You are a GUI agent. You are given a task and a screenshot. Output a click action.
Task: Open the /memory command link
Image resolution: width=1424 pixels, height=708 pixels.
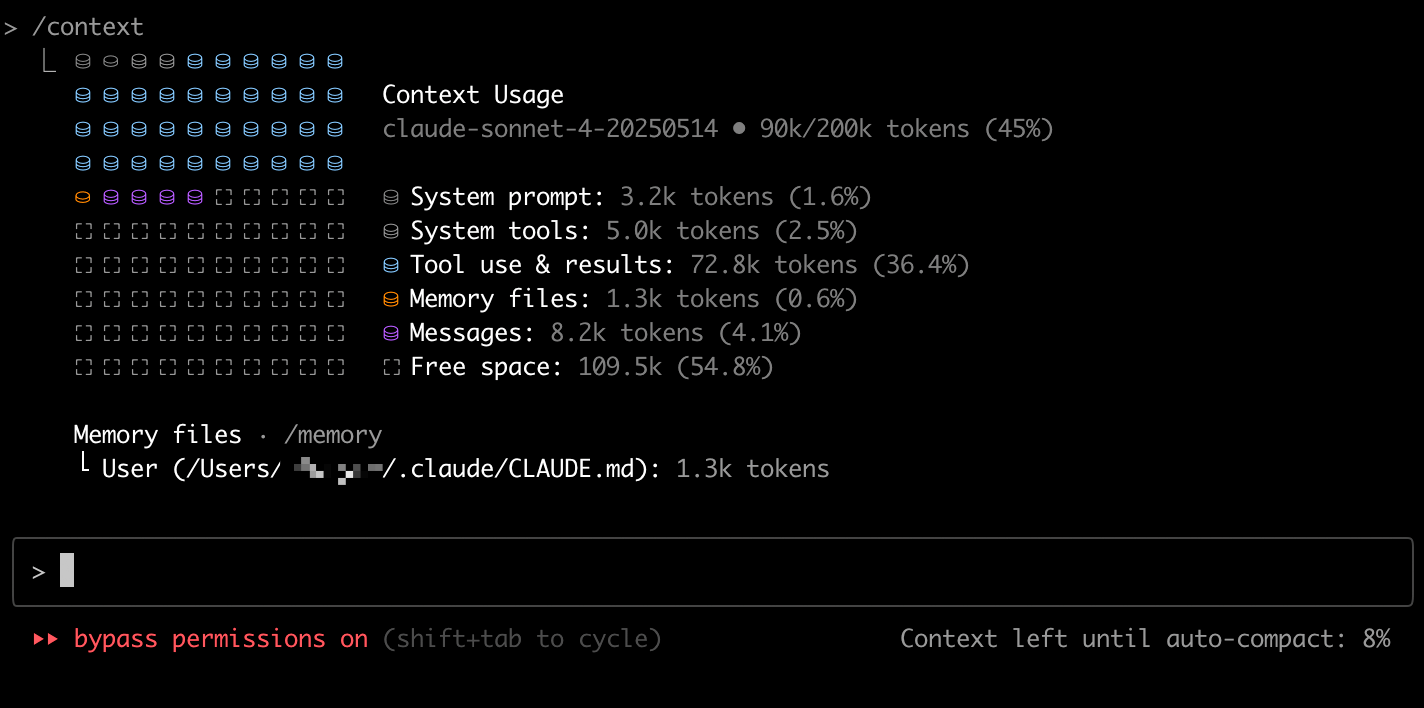point(333,435)
